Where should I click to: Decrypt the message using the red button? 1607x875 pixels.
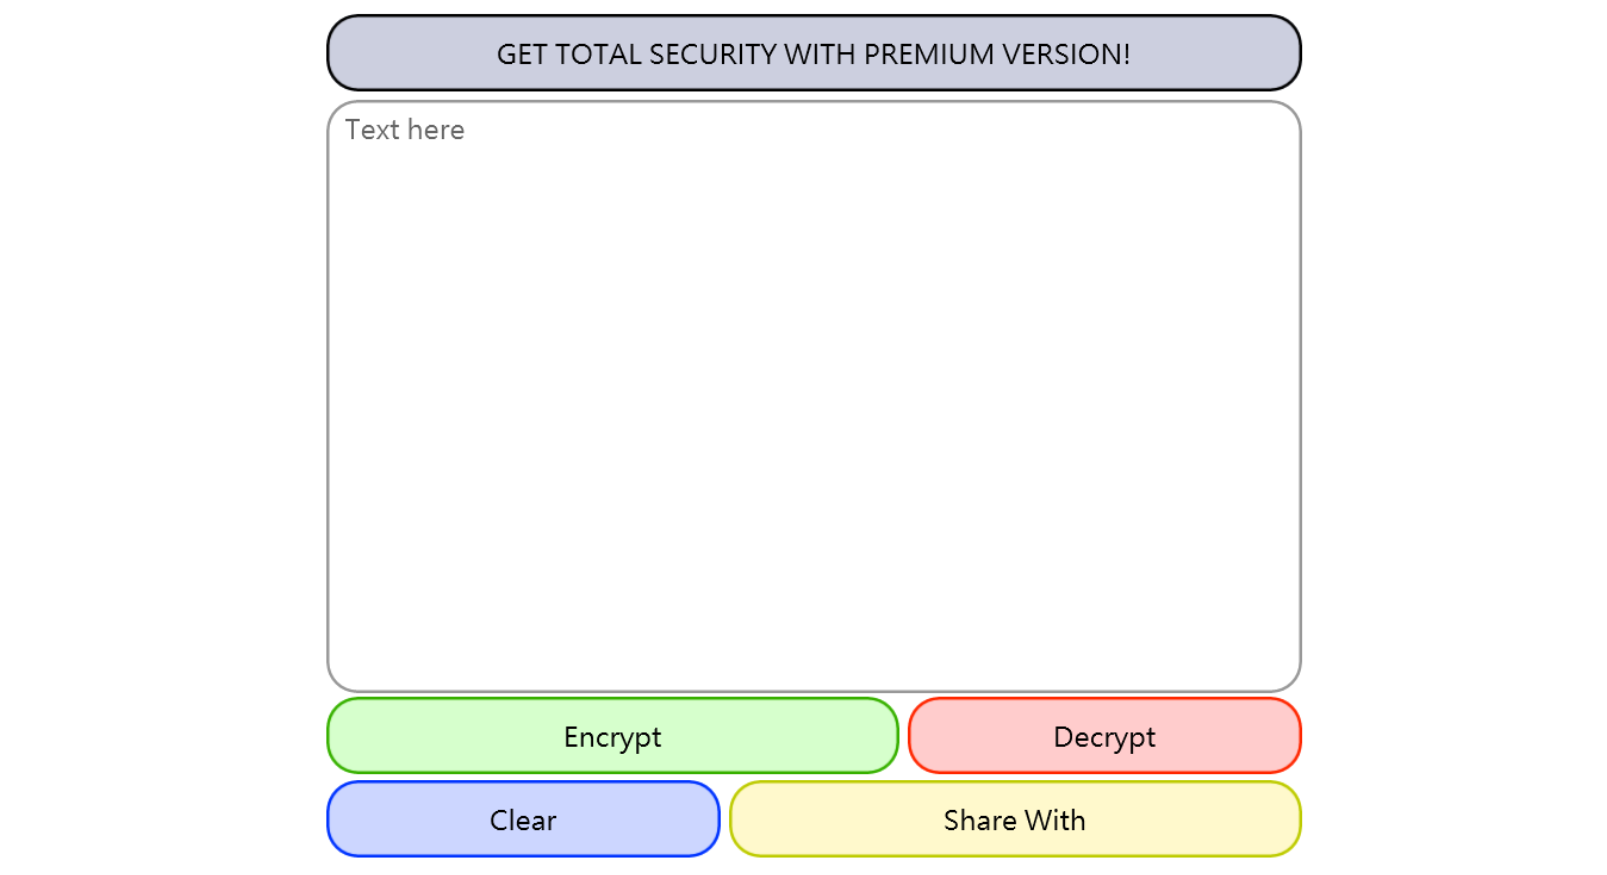pyautogui.click(x=1104, y=736)
